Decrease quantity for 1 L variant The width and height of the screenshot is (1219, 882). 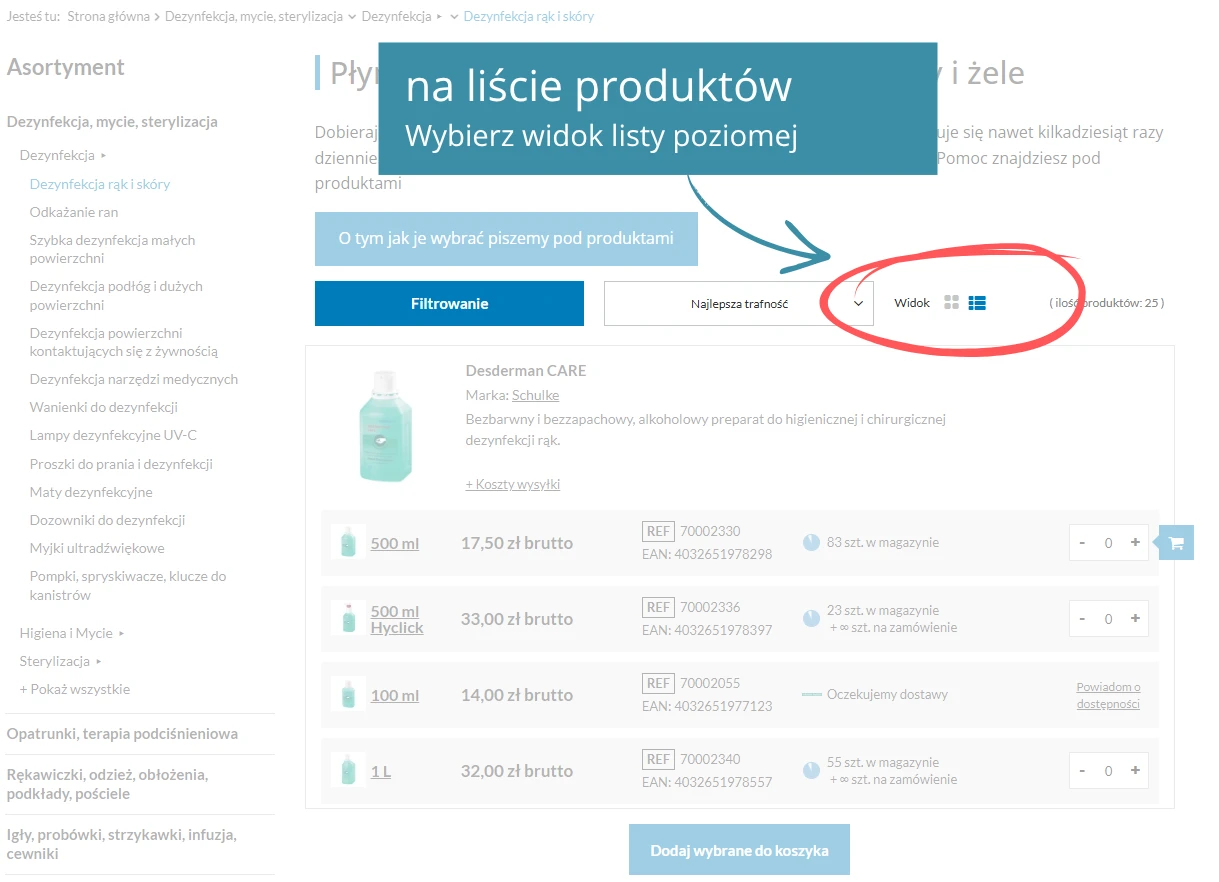tap(1082, 770)
